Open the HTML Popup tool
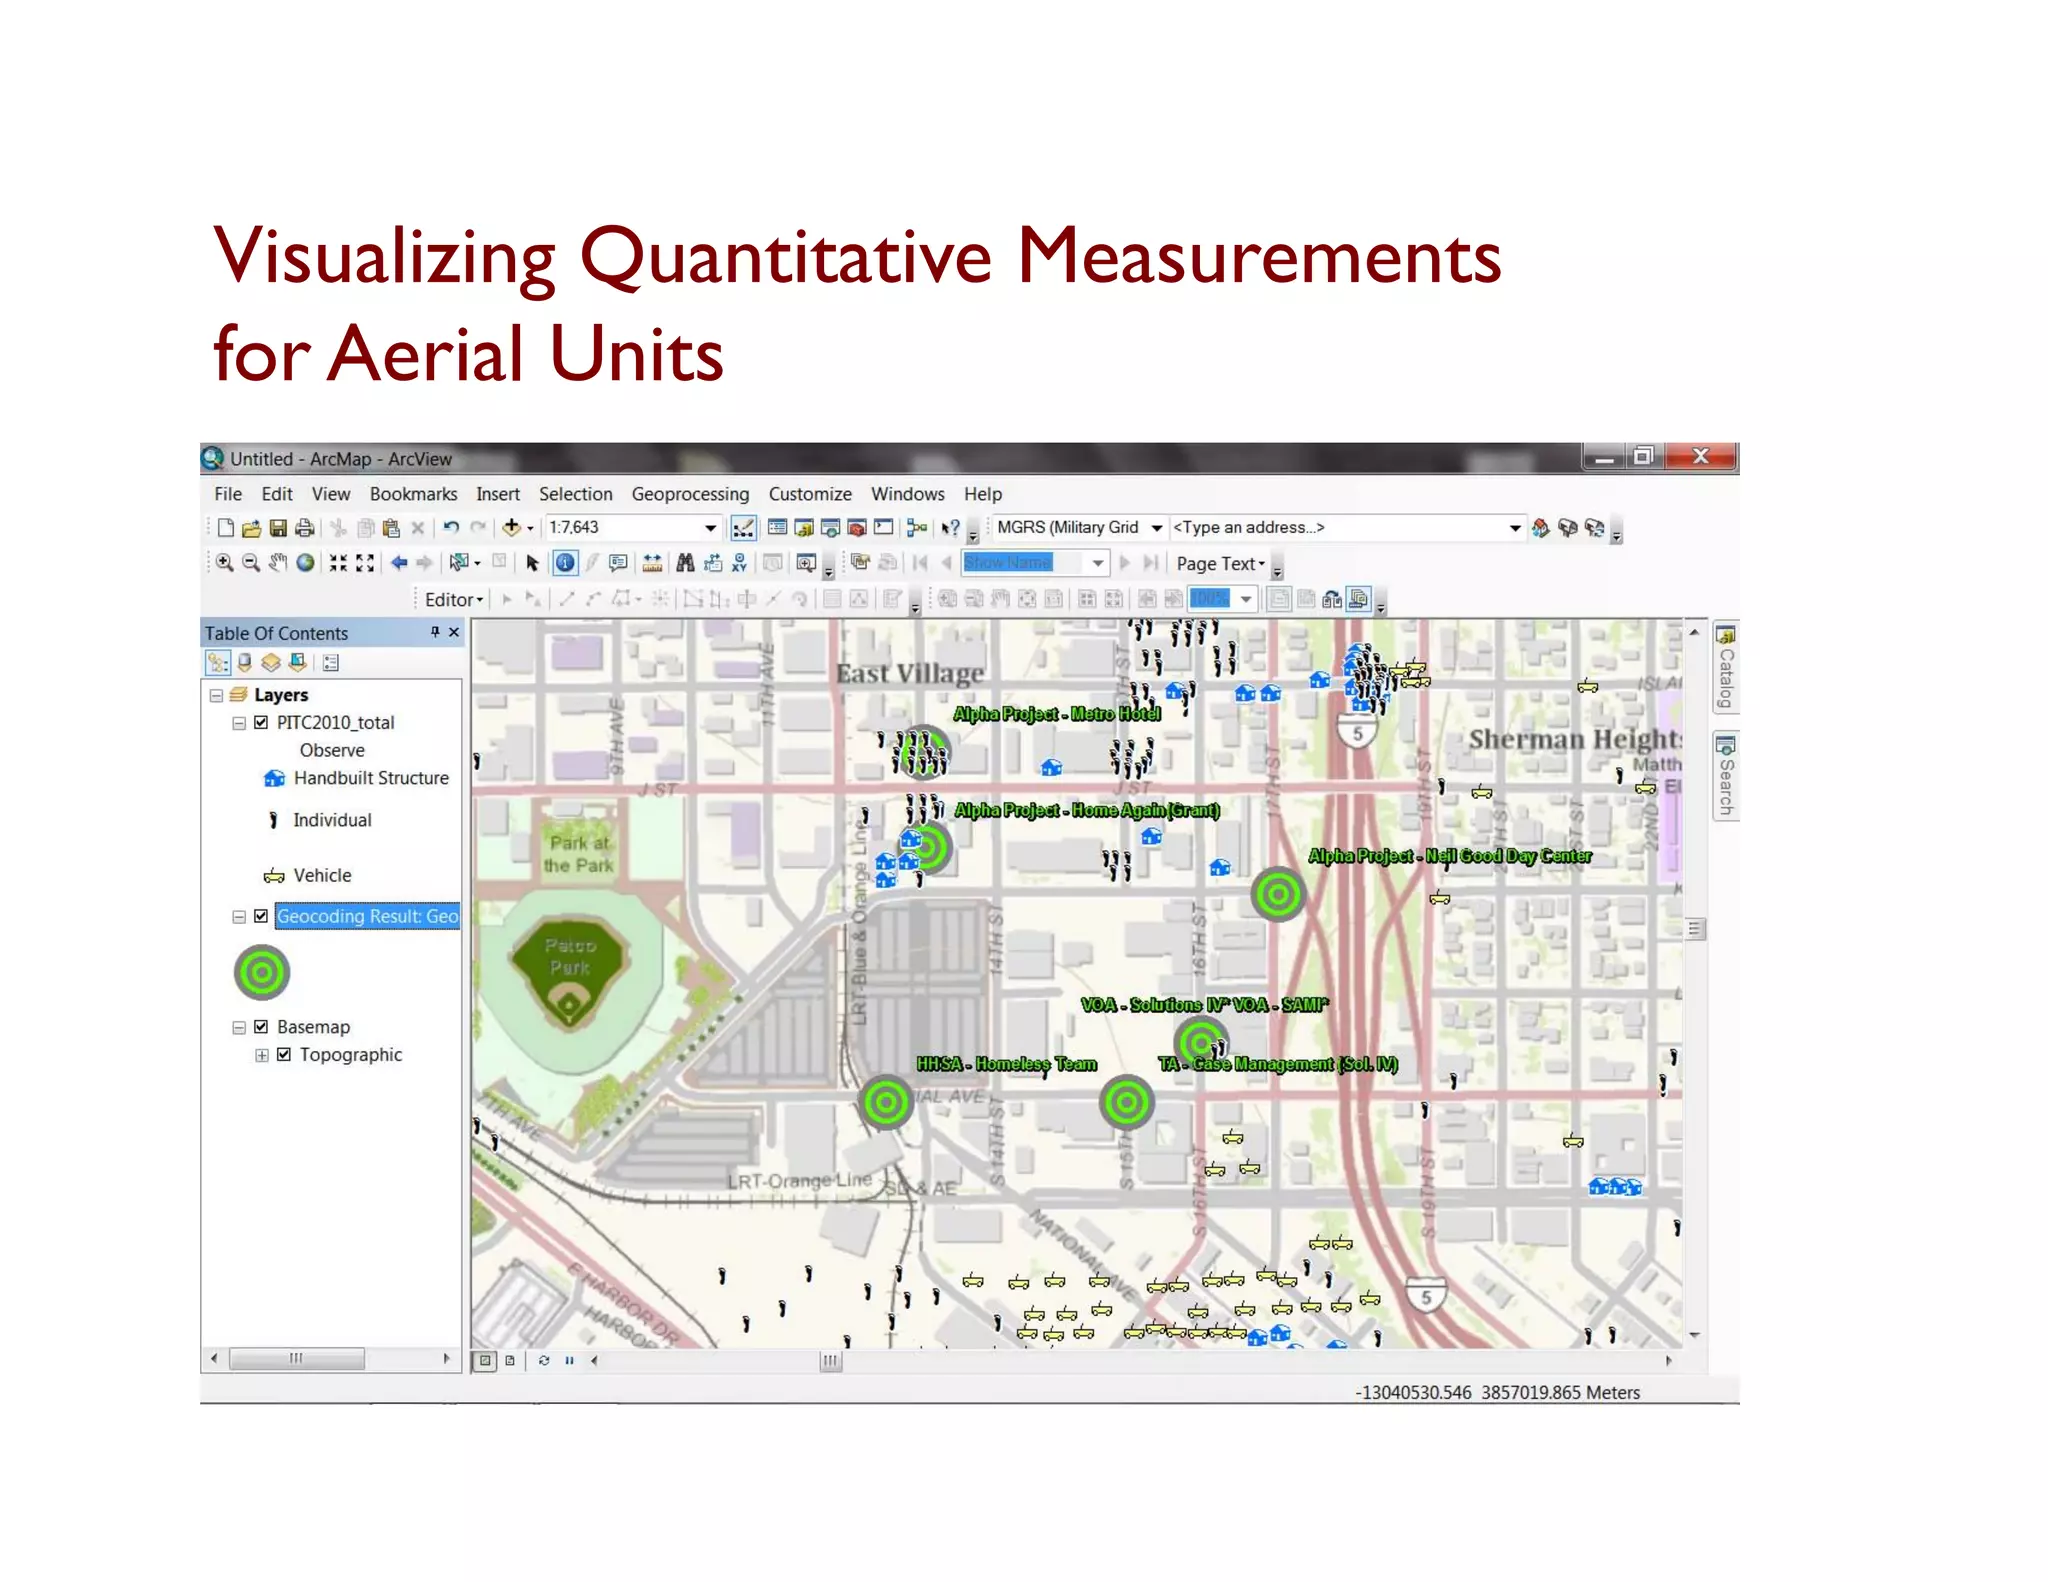Viewport: 2048px width, 1582px height. click(x=618, y=563)
